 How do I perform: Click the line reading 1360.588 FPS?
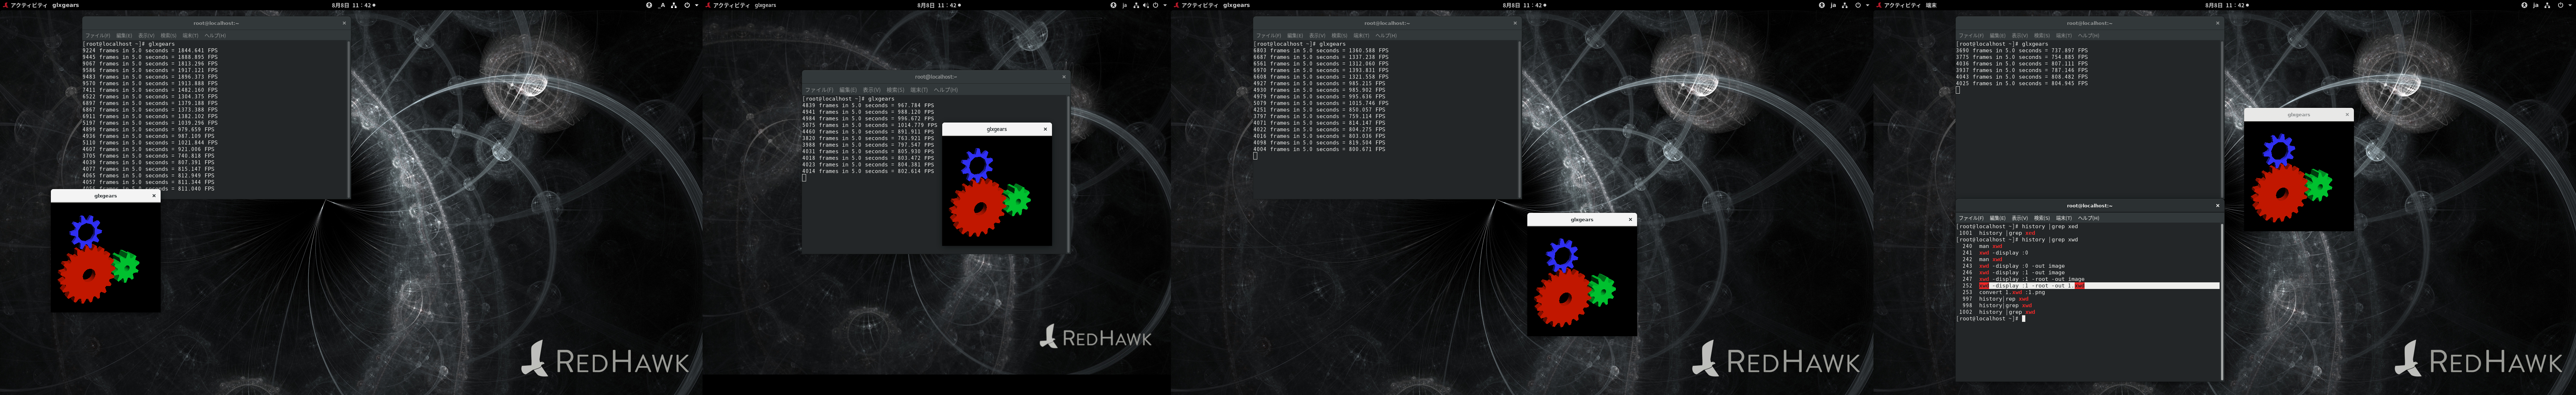[1321, 50]
